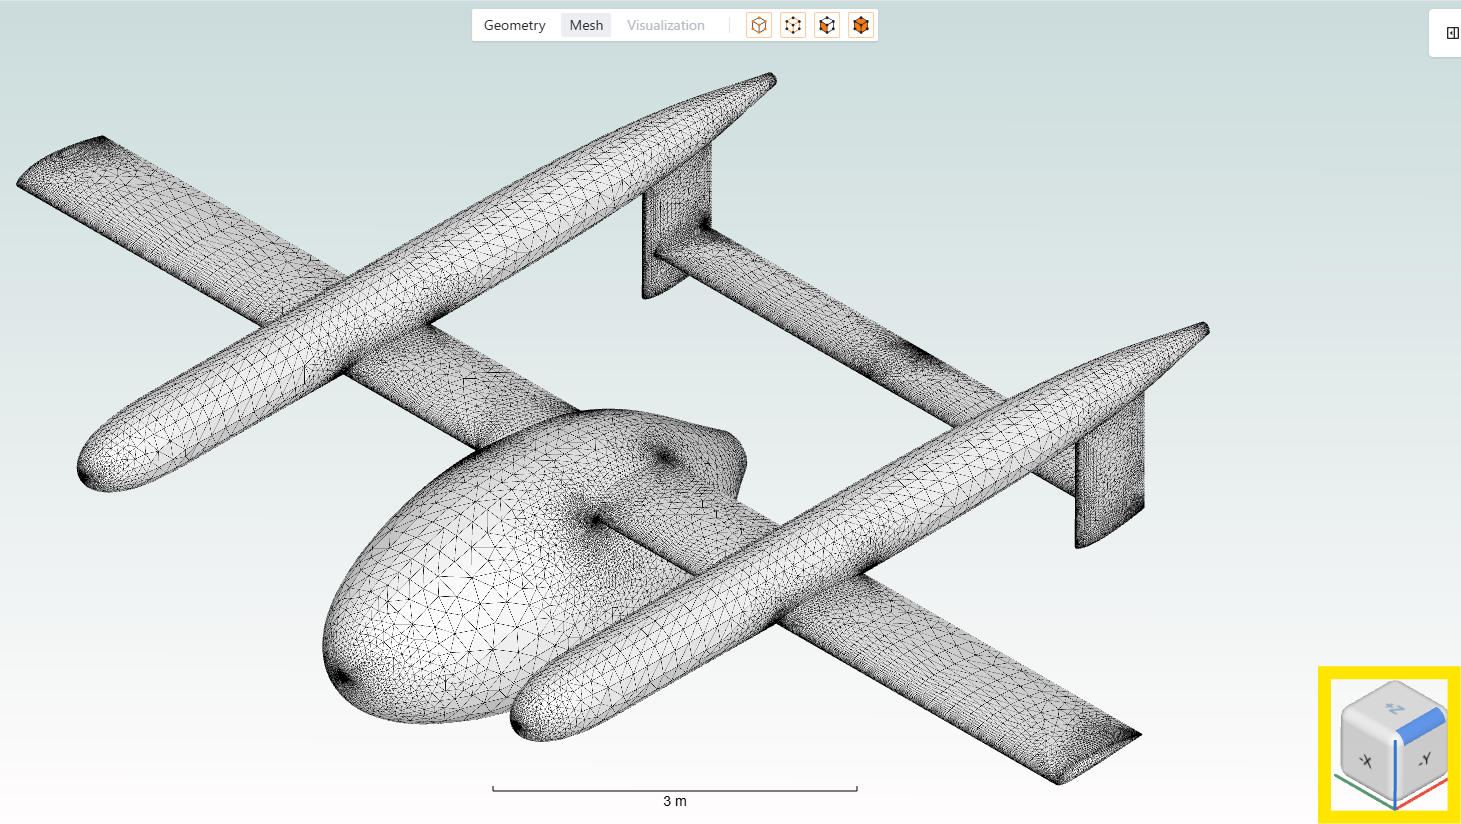Open the Visualization tab
The height and width of the screenshot is (824, 1461).
coord(665,25)
